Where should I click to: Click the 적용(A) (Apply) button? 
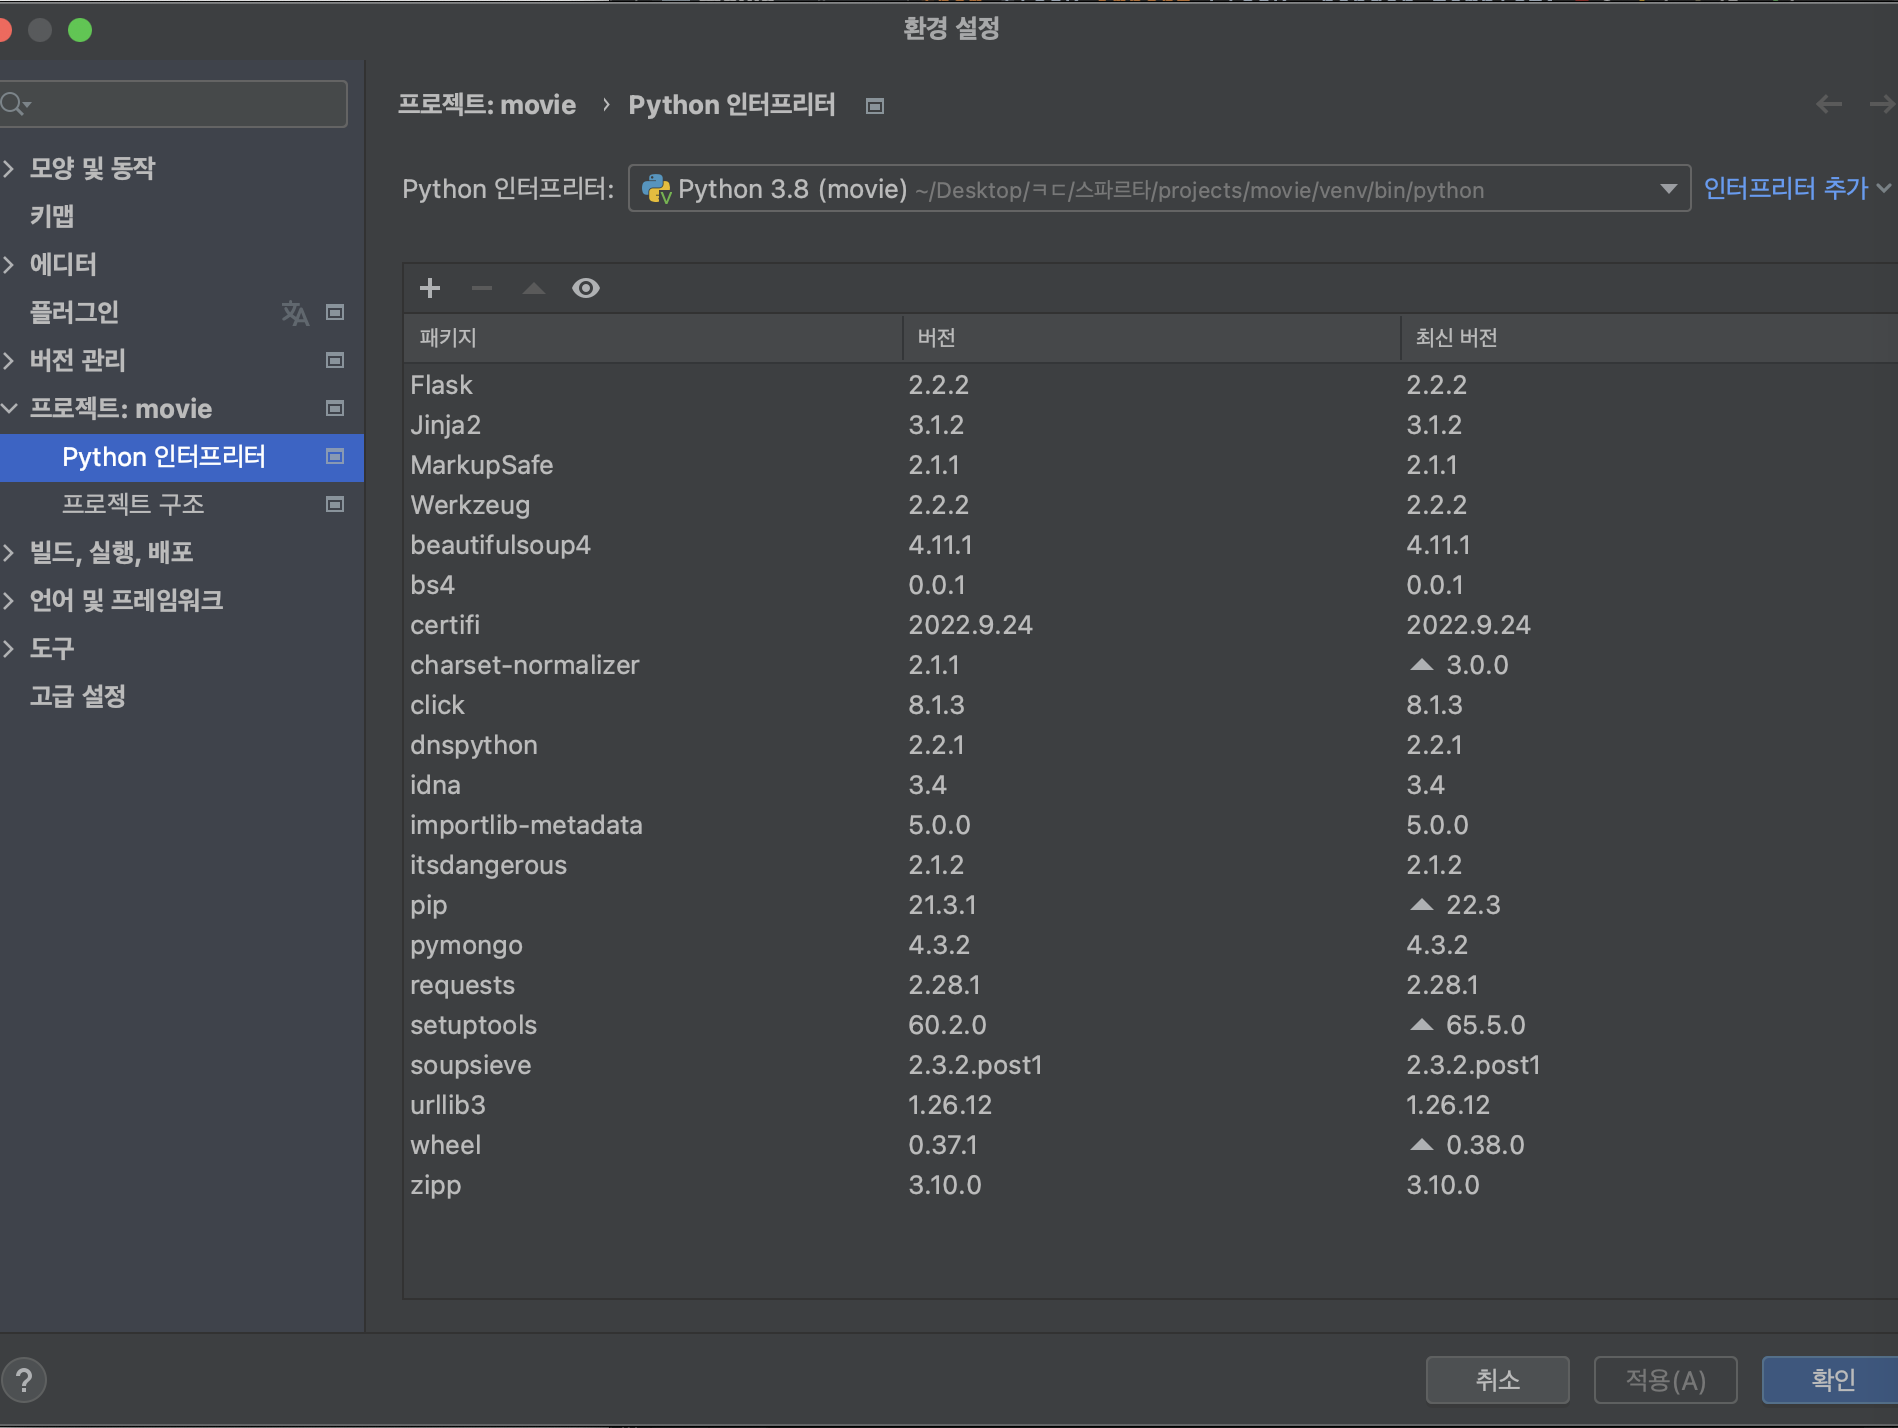pyautogui.click(x=1665, y=1380)
